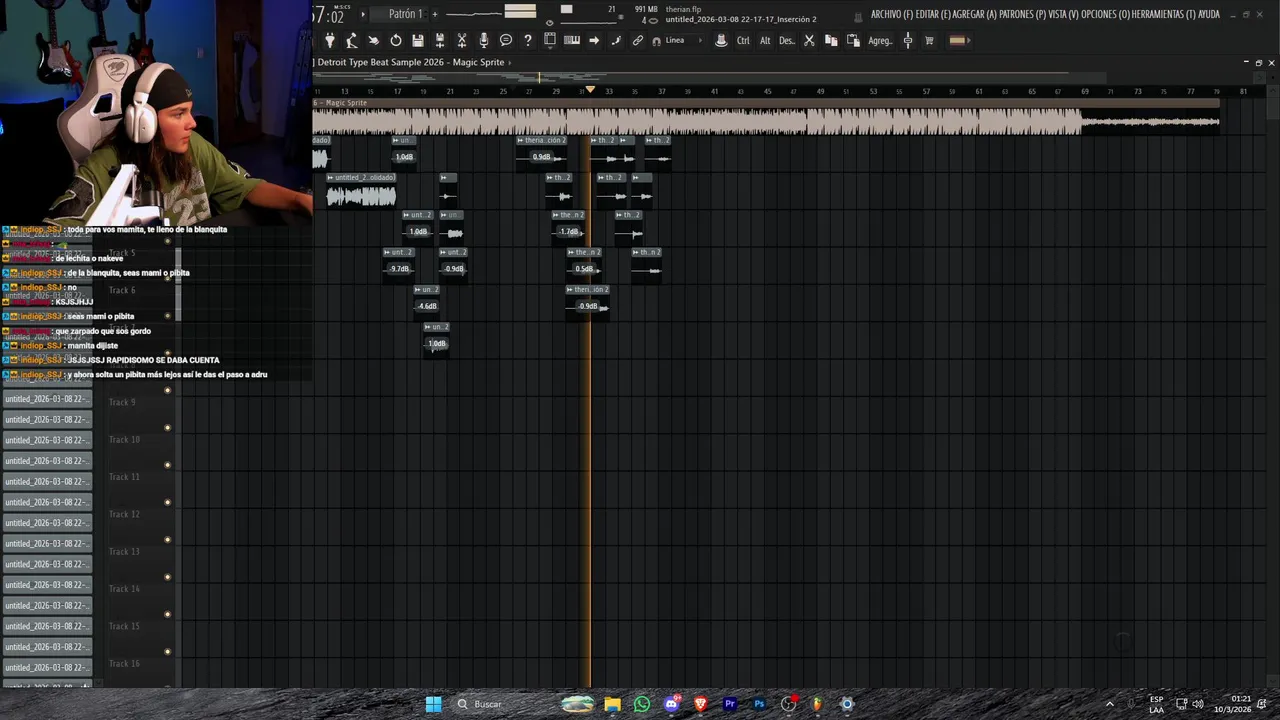Toggle the magnet snap icon
This screenshot has width=1280, height=720.
pyautogui.click(x=657, y=41)
